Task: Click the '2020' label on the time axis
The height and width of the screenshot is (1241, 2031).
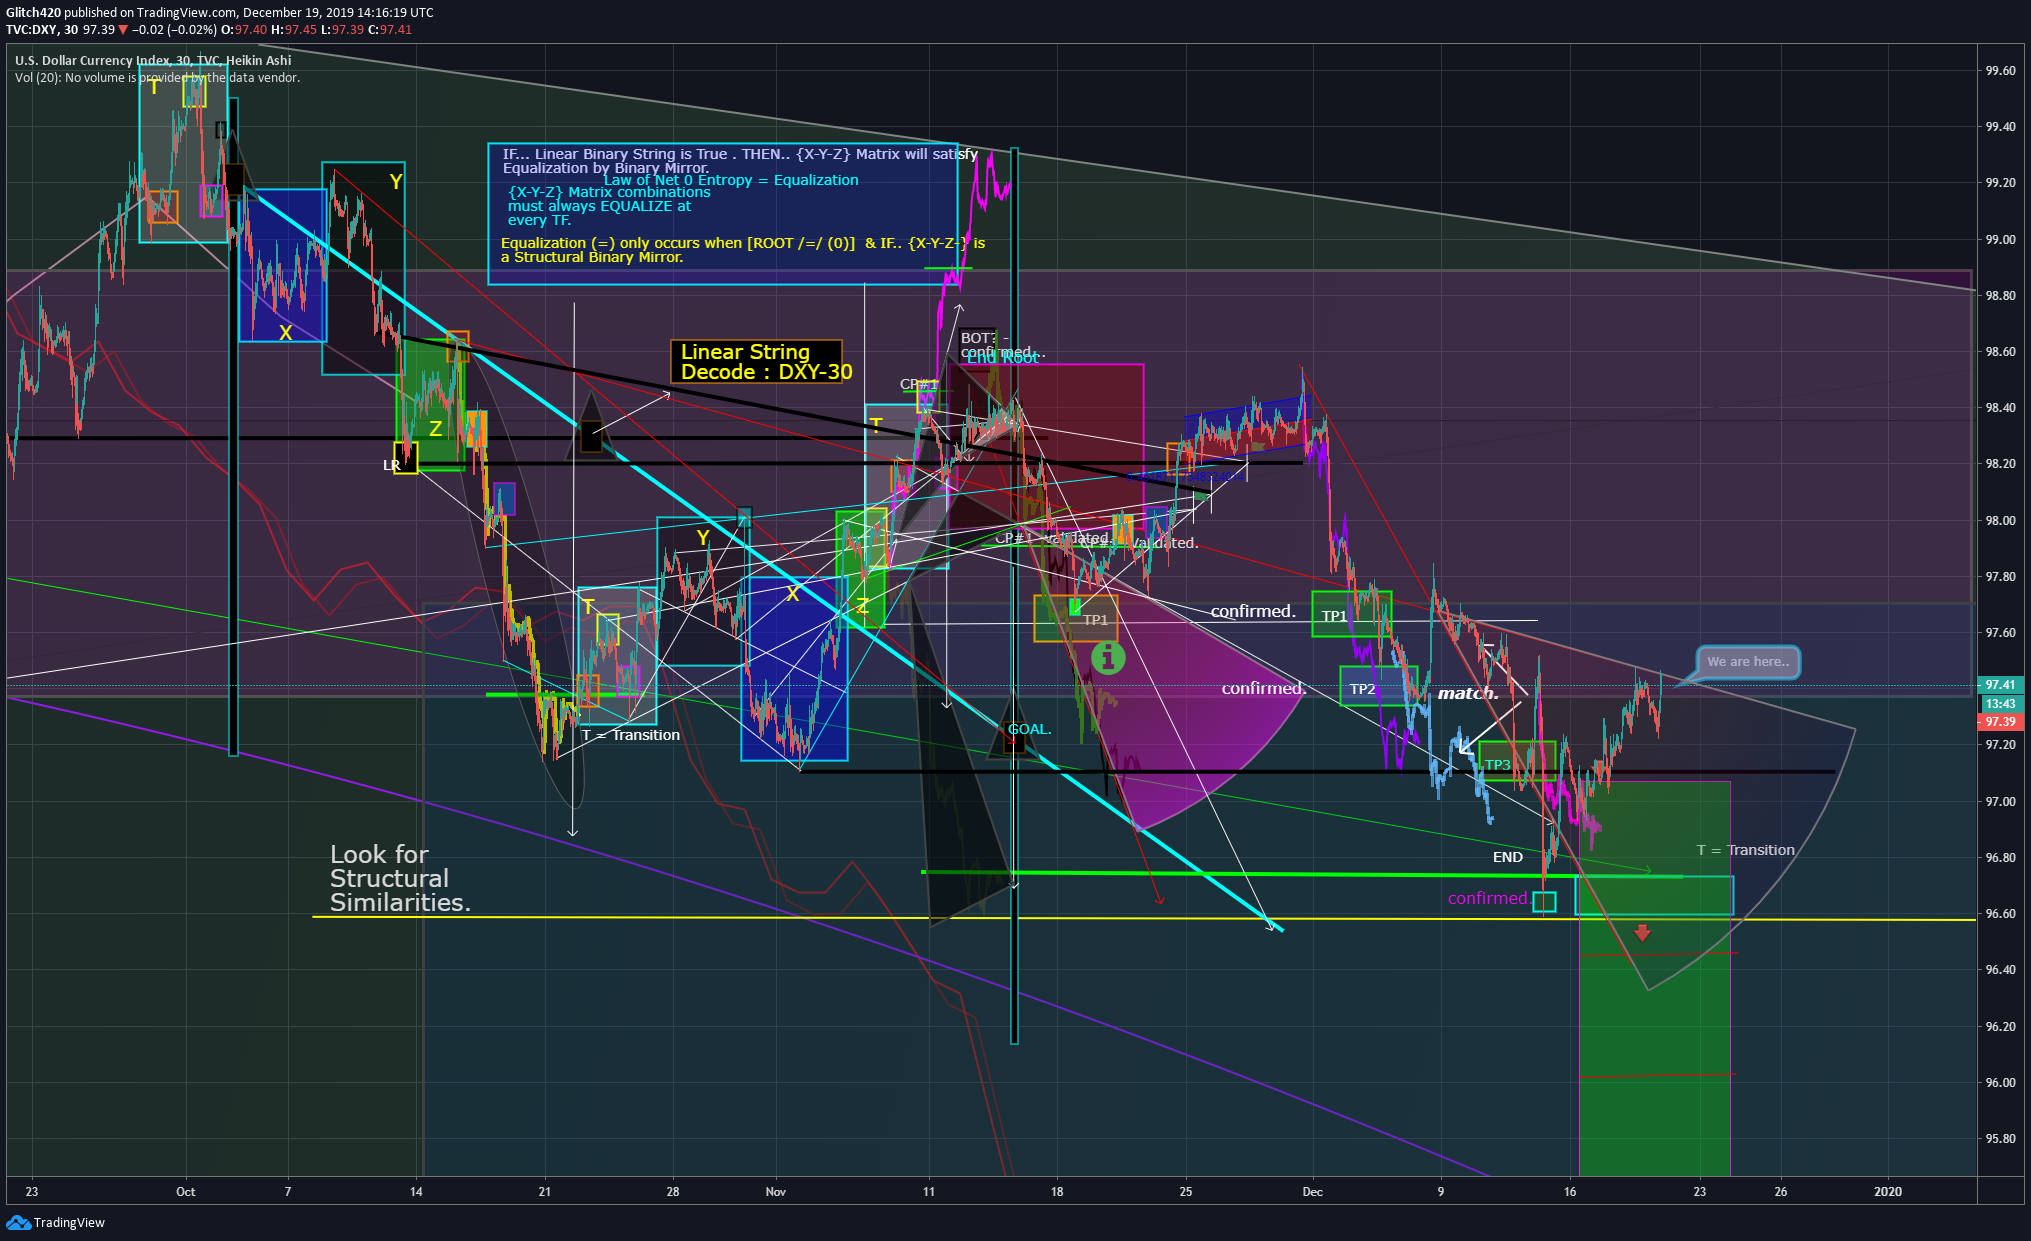Action: pyautogui.click(x=1887, y=1191)
